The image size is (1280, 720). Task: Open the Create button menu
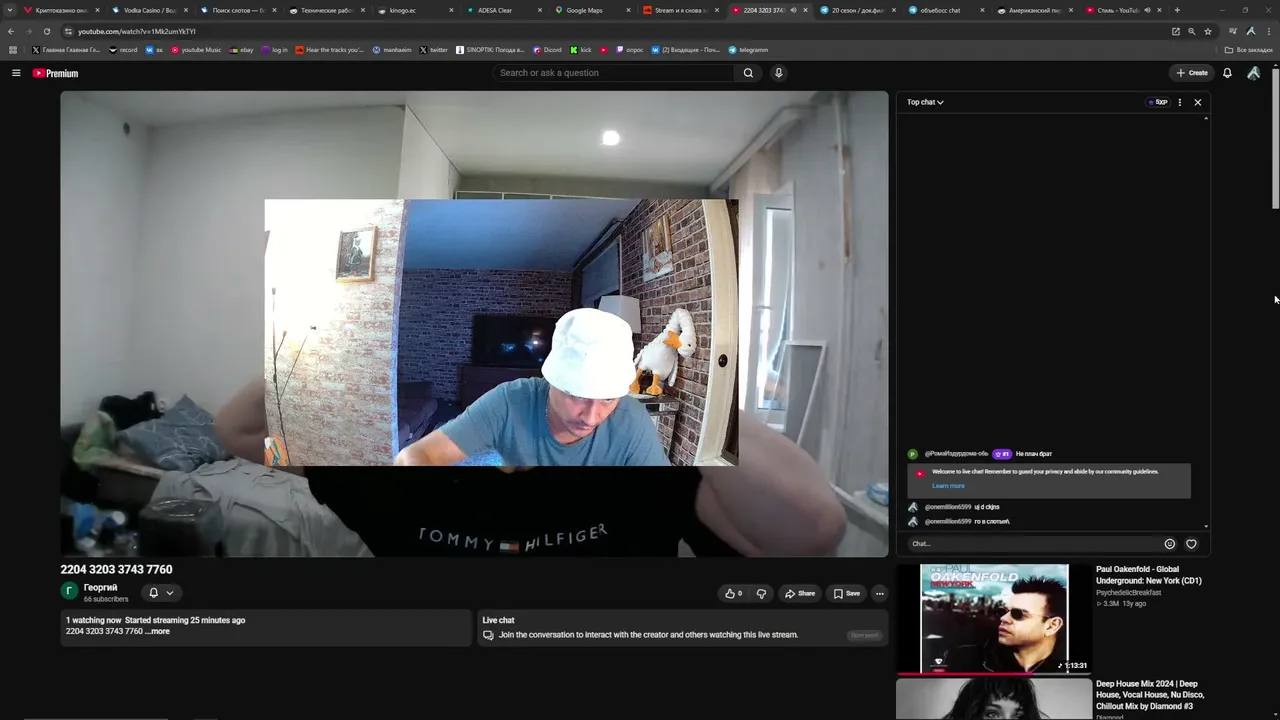(1192, 73)
